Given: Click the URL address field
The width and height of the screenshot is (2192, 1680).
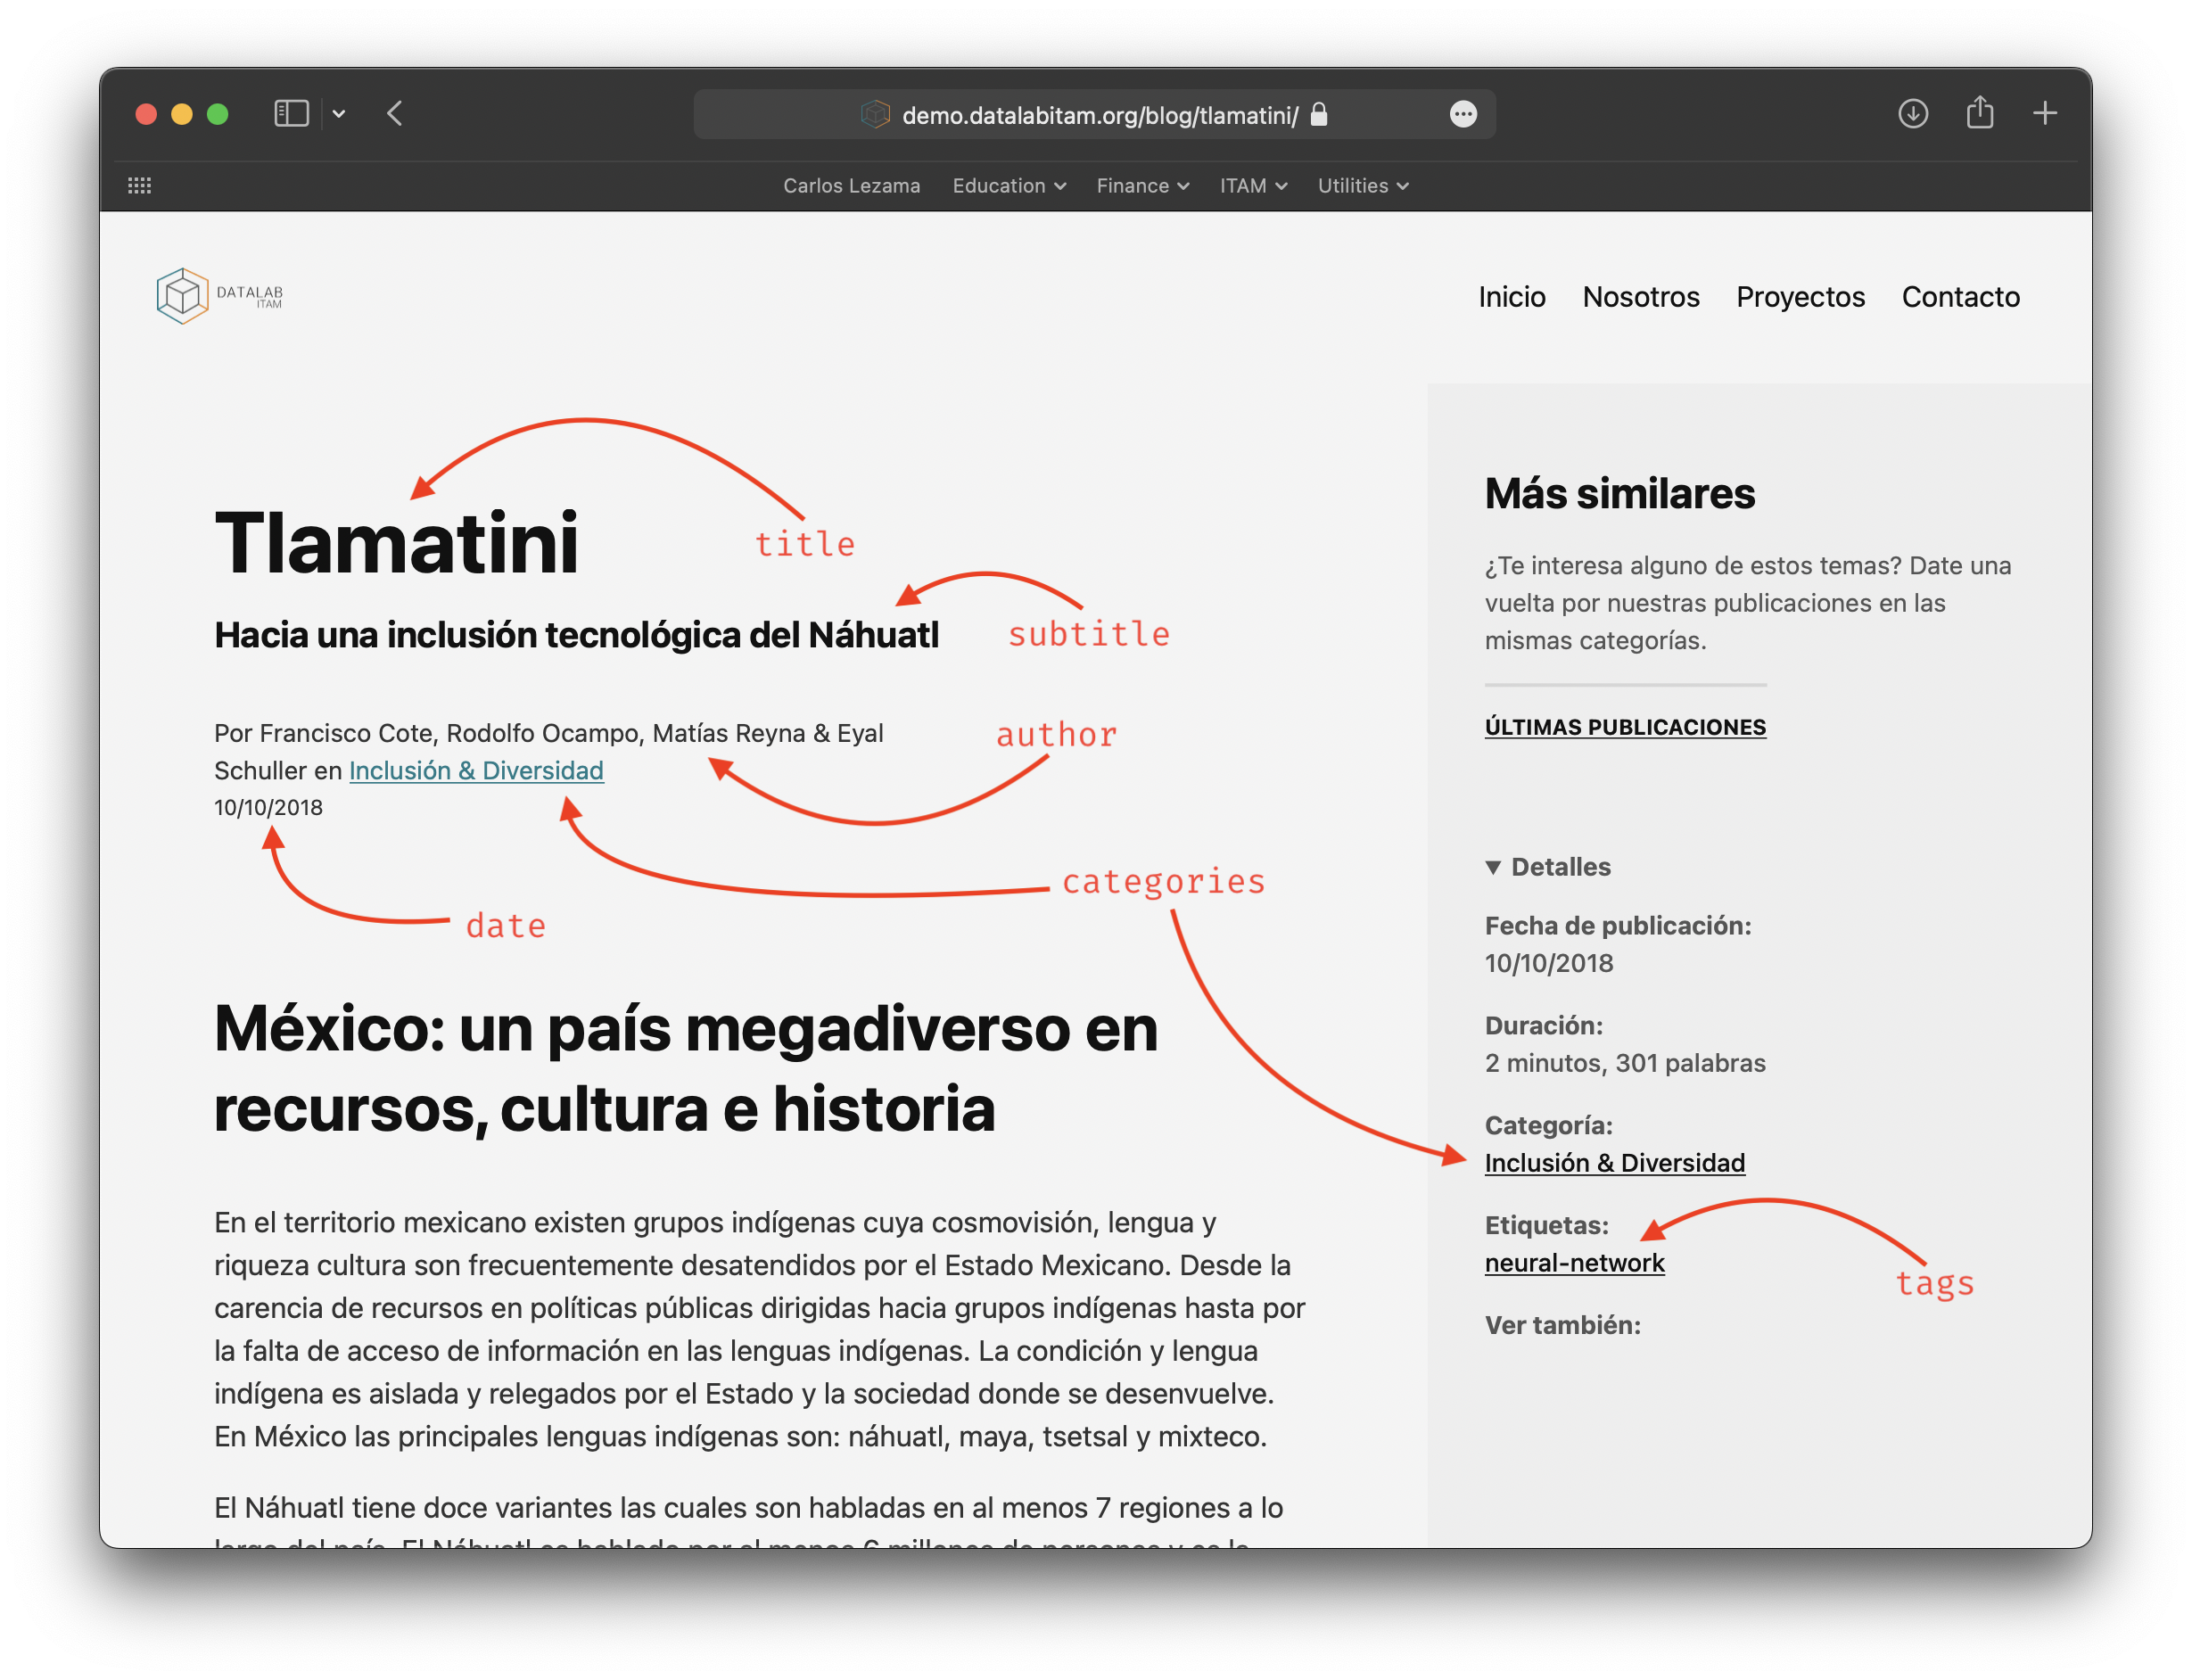Looking at the screenshot, I should tap(1098, 115).
